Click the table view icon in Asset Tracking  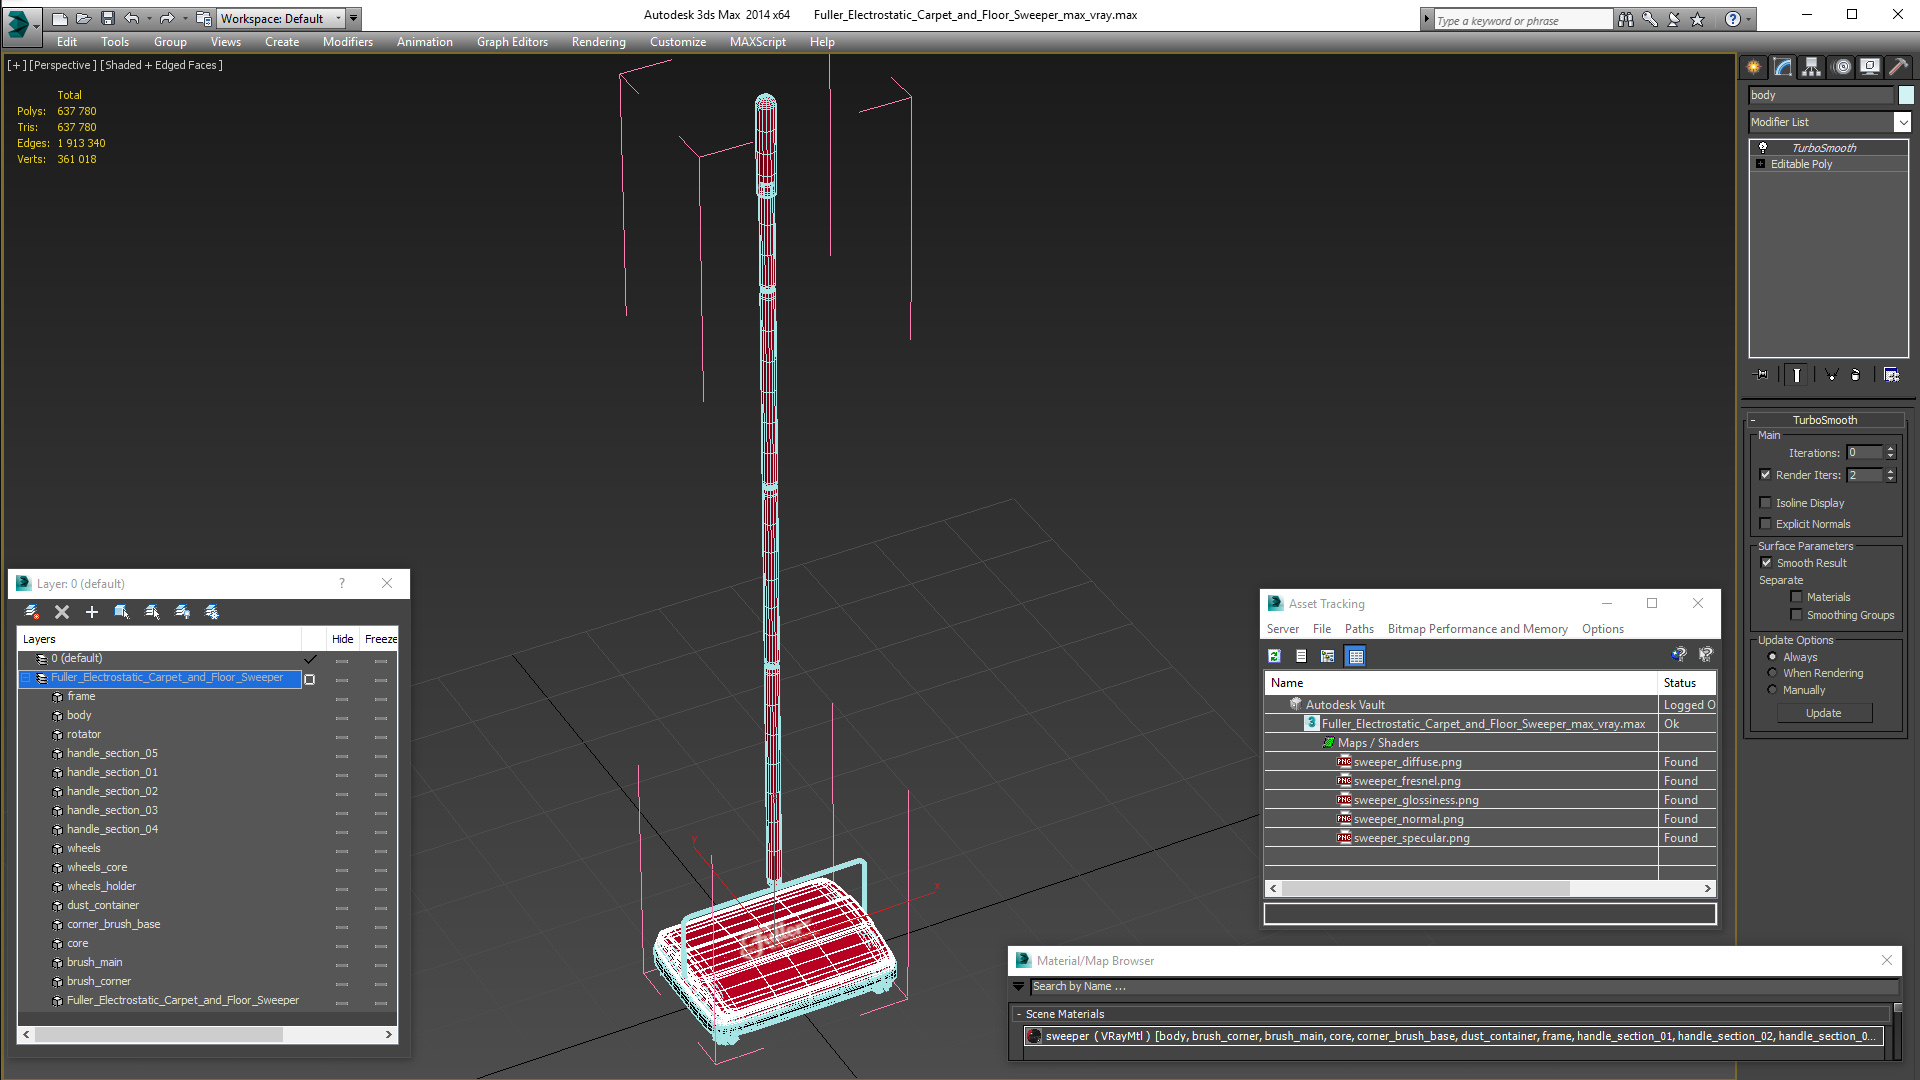pyautogui.click(x=1356, y=656)
